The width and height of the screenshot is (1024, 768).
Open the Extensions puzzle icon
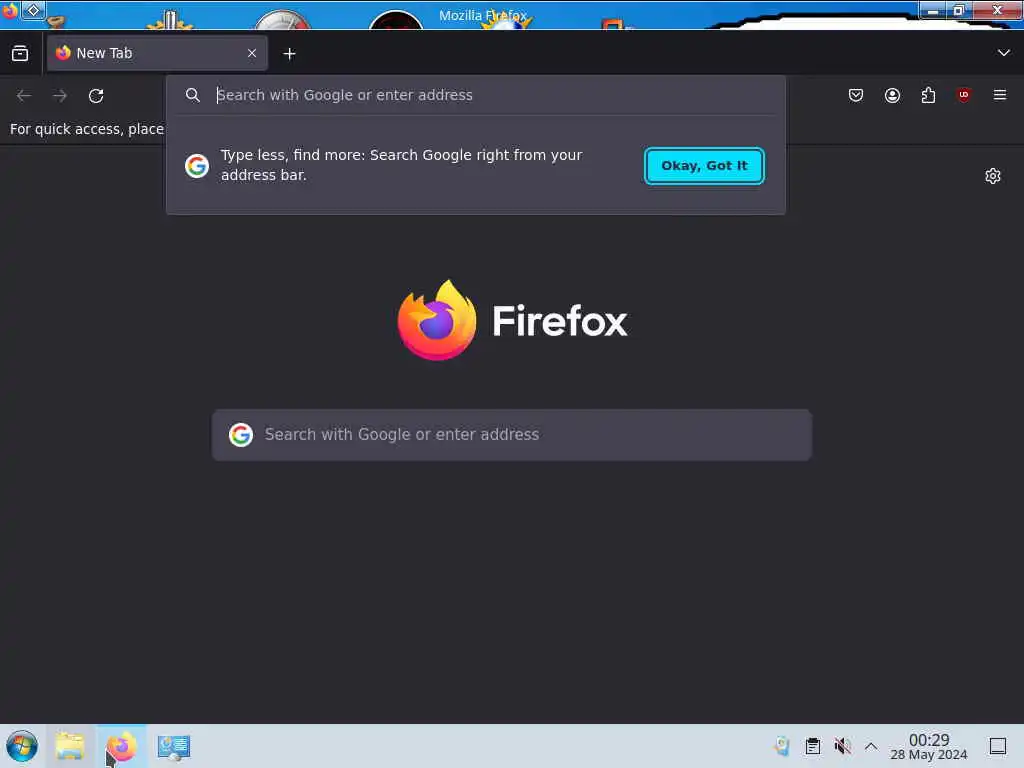point(928,95)
